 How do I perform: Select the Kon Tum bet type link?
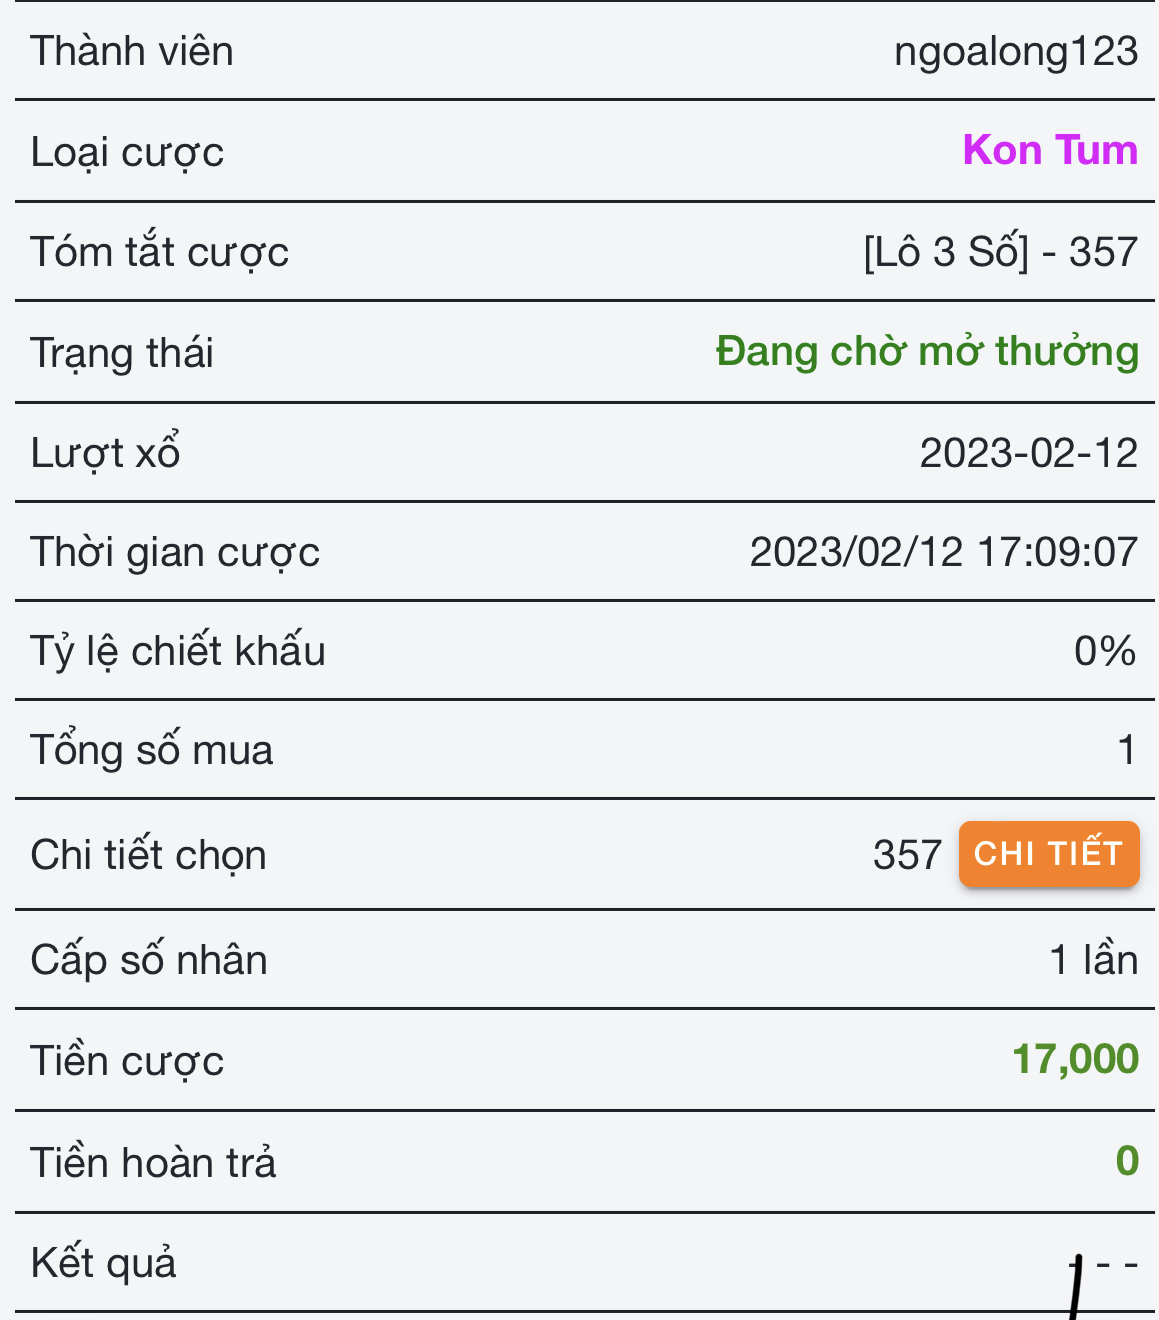1050,150
